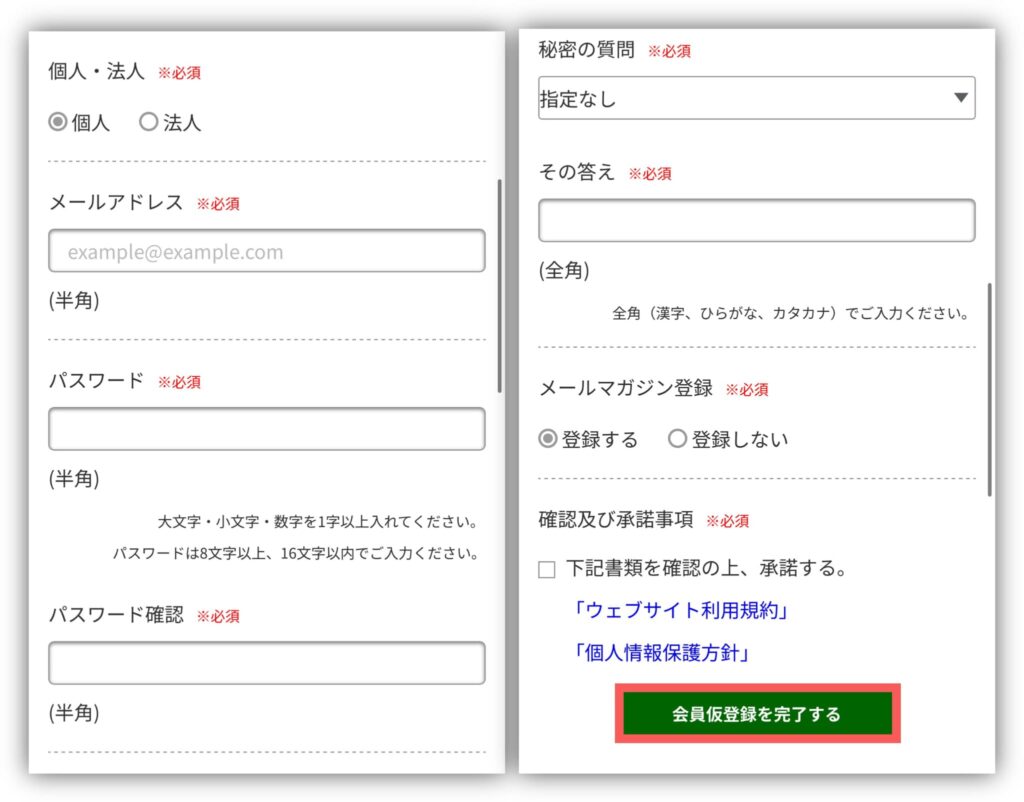1024x802 pixels.
Task: Choose 登録する for mail magazine
Action: point(548,439)
